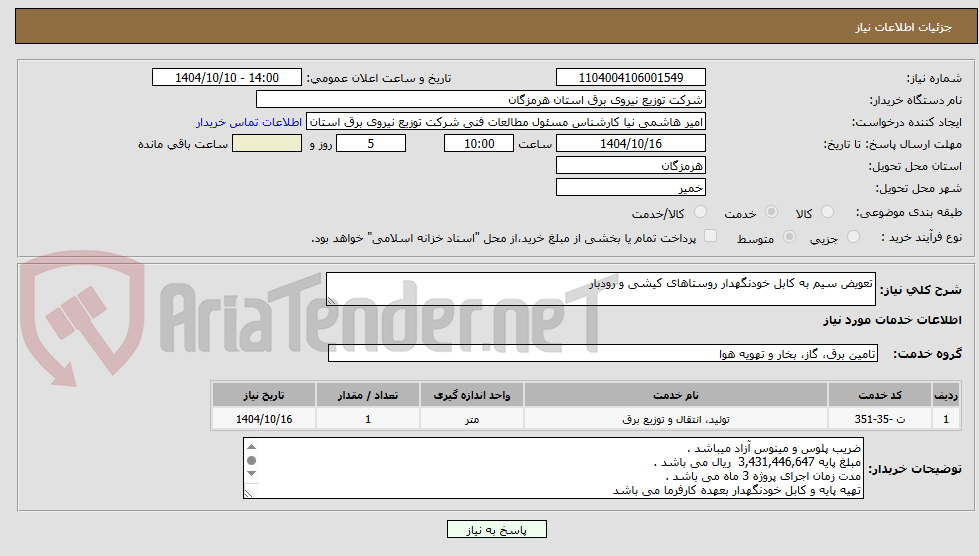
Task: Select the کالا/خدمت radio button
Action: point(701,212)
